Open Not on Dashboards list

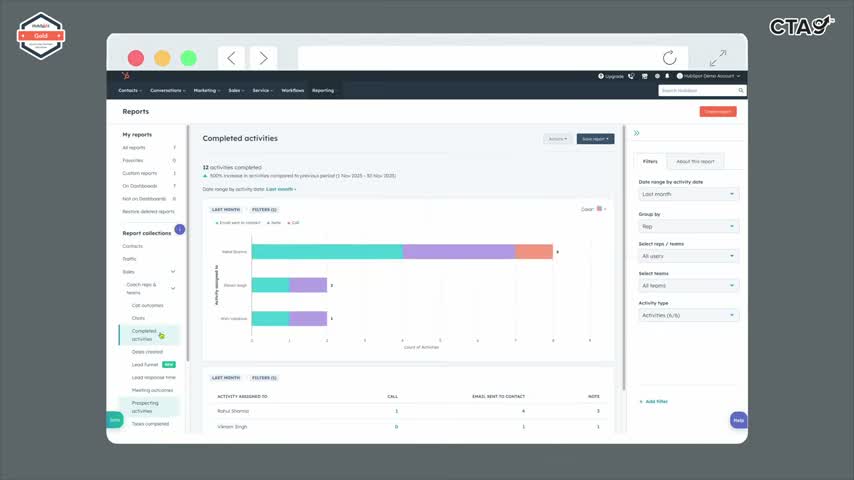[144, 199]
